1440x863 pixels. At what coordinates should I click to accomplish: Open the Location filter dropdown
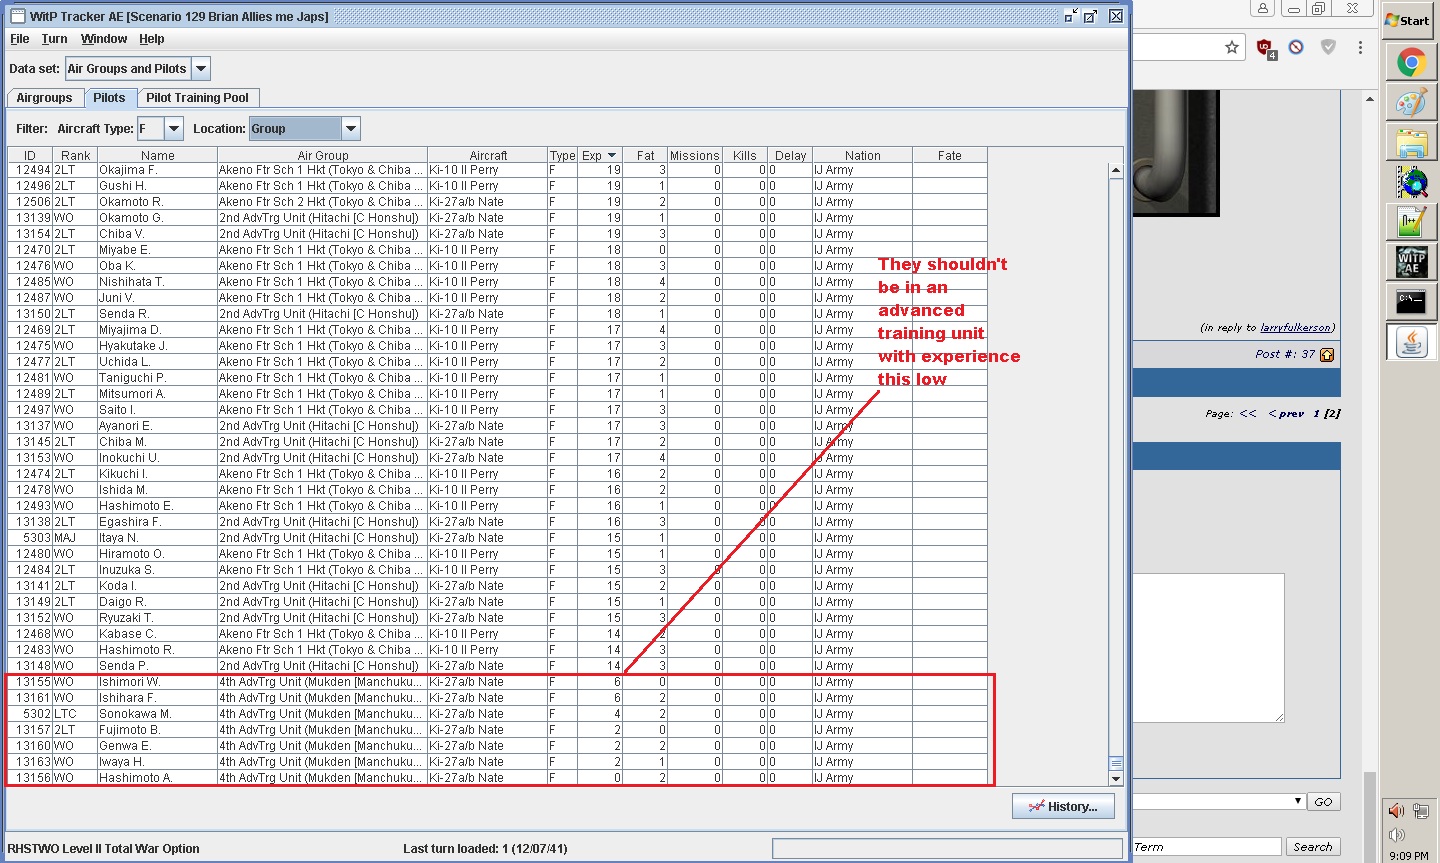coord(350,129)
